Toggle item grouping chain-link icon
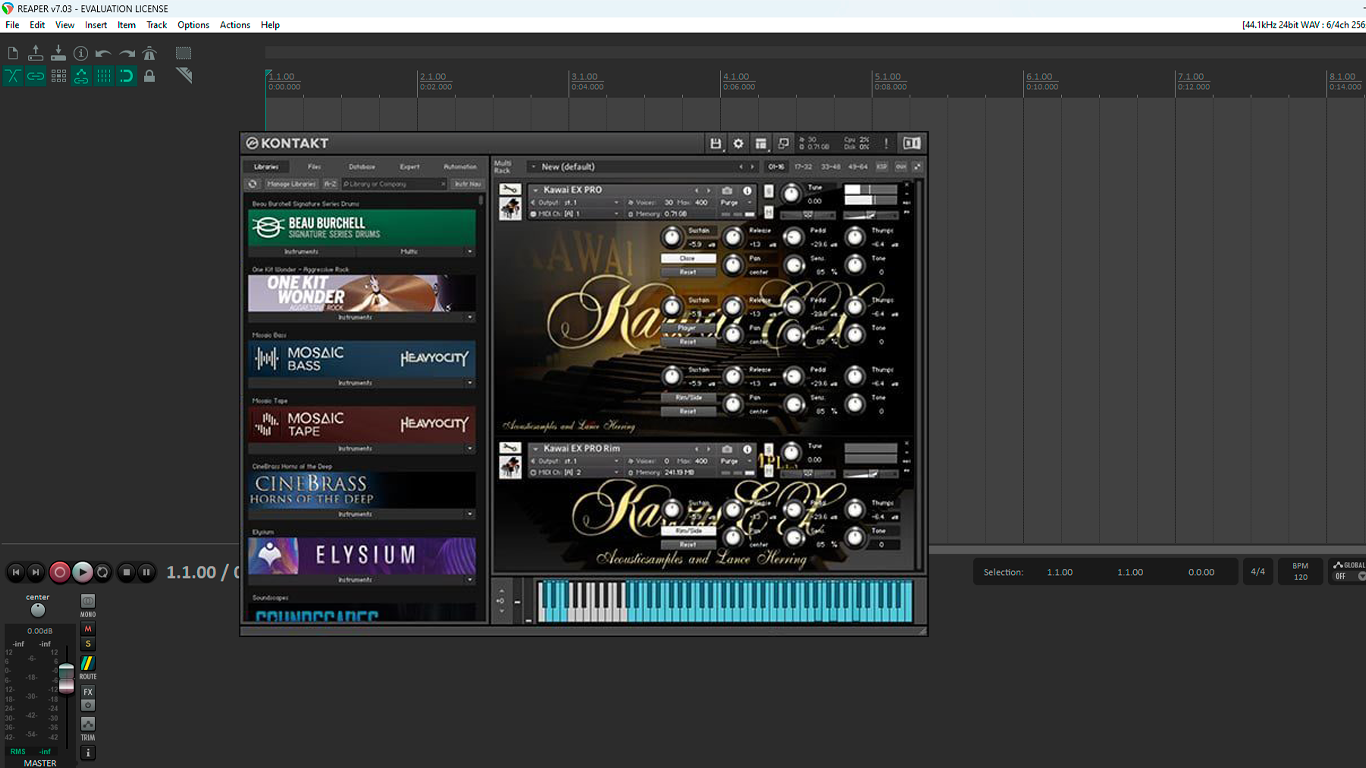Image resolution: width=1366 pixels, height=768 pixels. click(36, 76)
